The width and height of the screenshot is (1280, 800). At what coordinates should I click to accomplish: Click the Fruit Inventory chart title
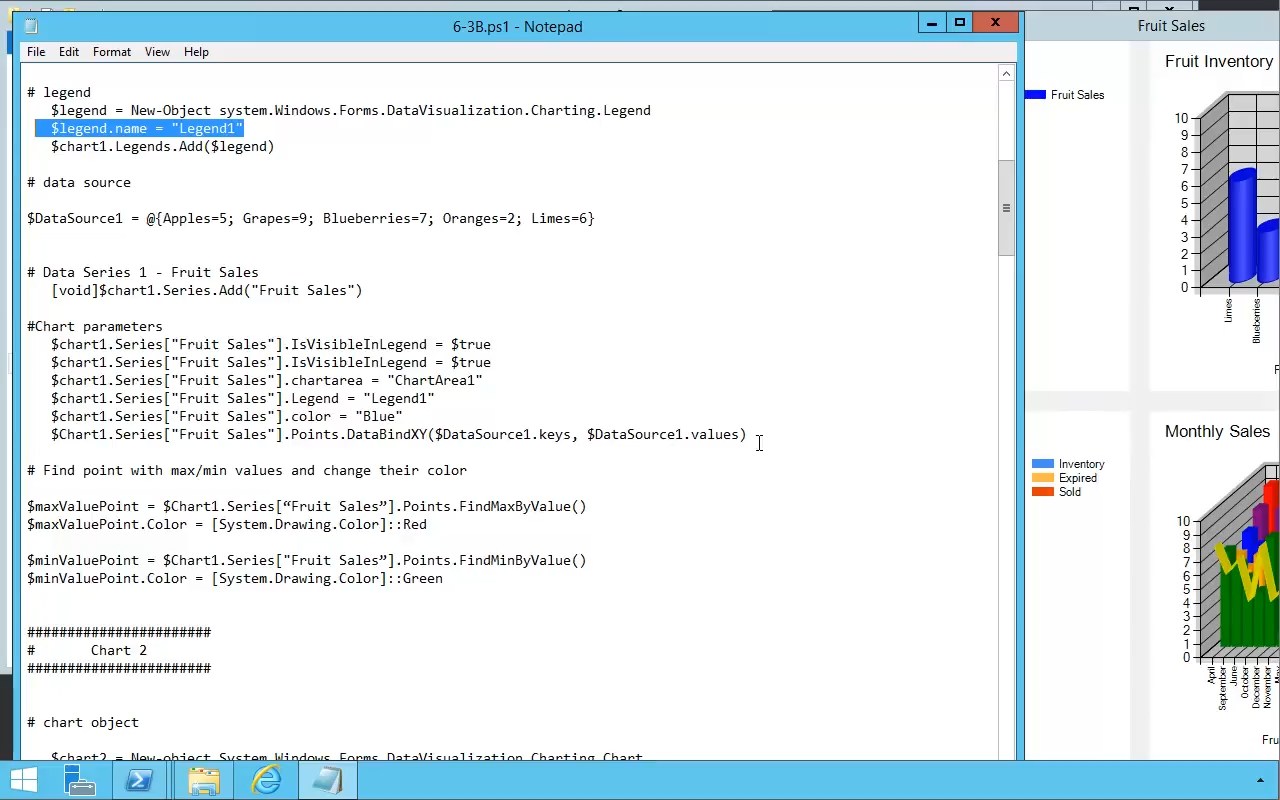(x=1219, y=61)
